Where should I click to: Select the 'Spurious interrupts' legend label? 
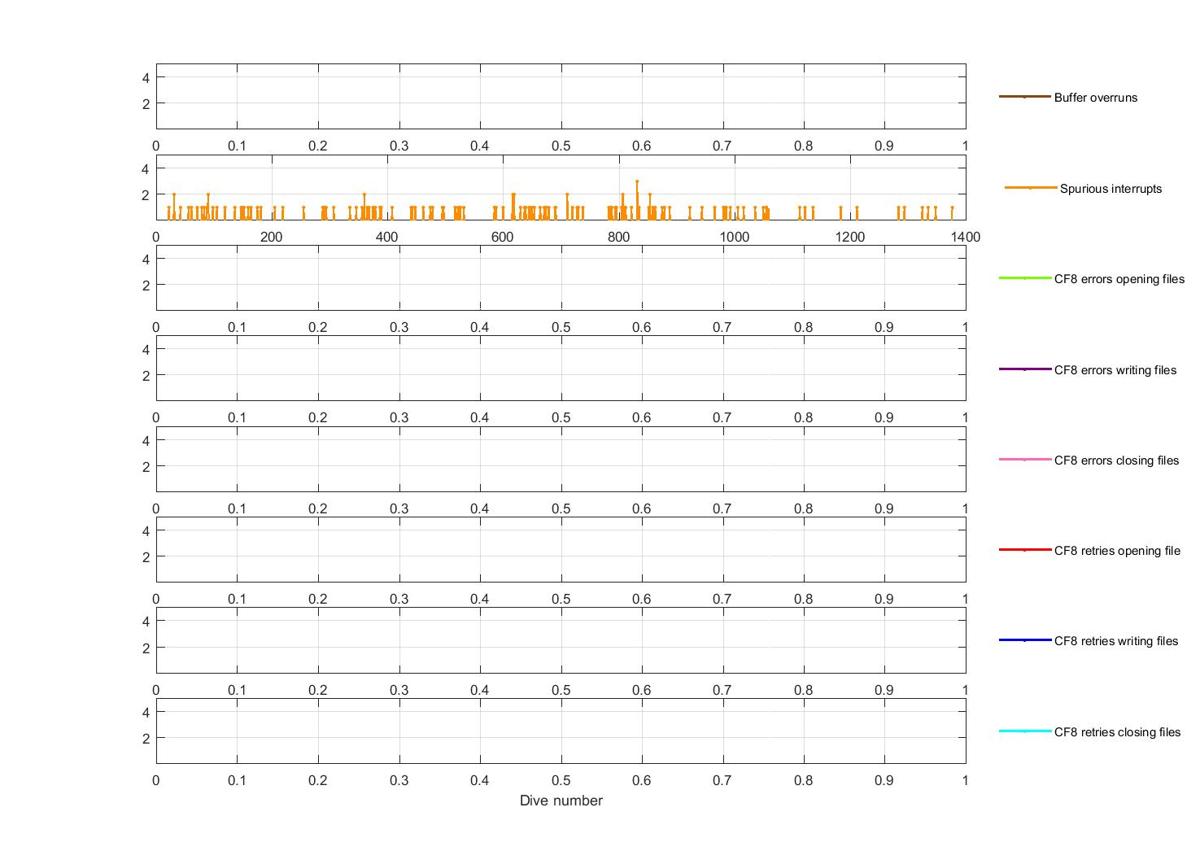1111,188
